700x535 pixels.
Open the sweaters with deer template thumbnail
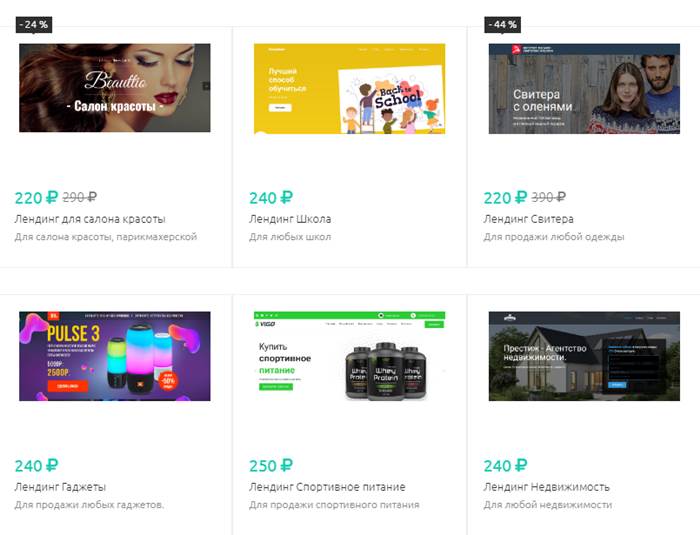point(584,88)
